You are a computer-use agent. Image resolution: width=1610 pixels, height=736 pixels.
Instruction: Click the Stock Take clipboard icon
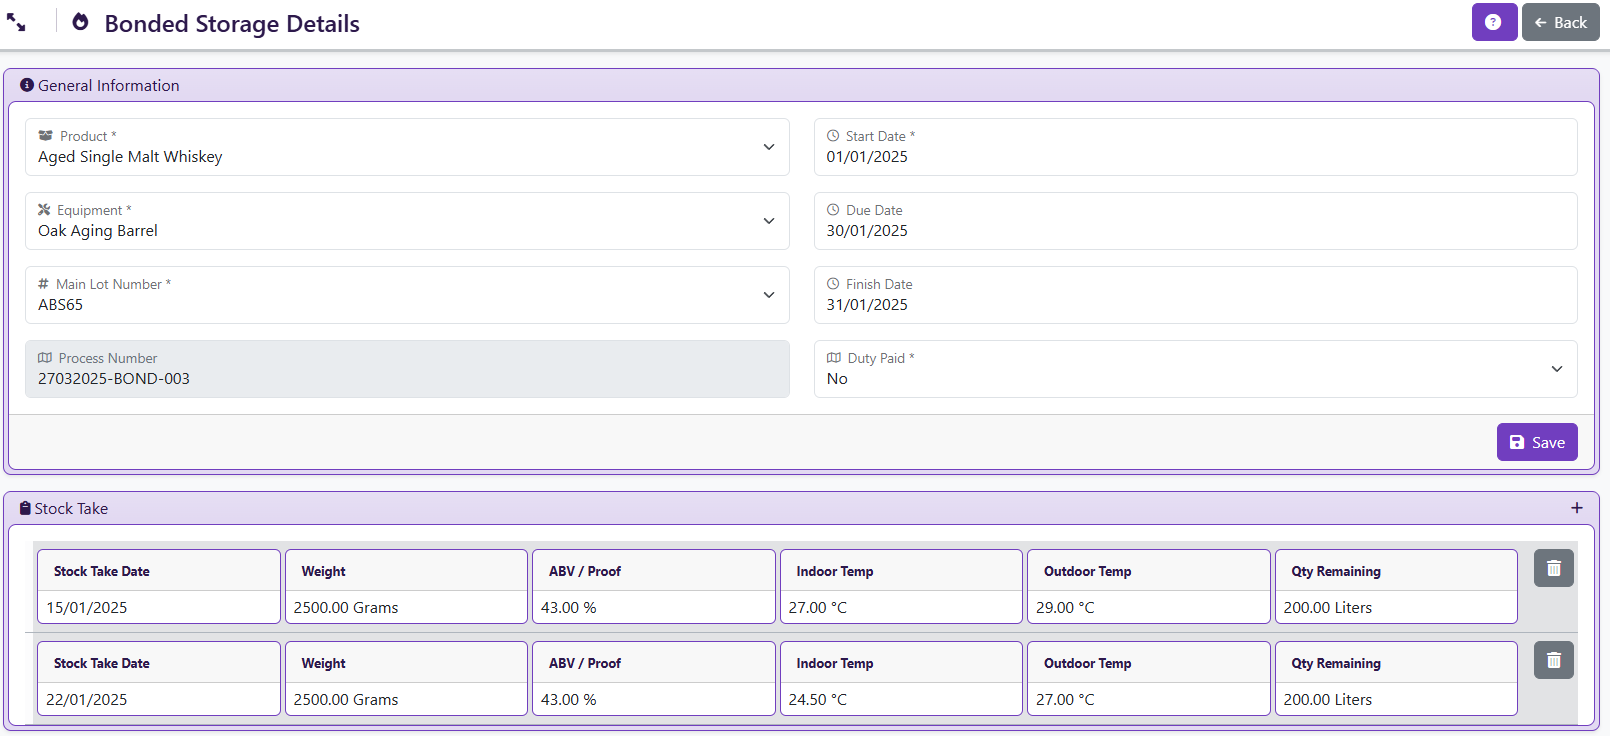25,508
